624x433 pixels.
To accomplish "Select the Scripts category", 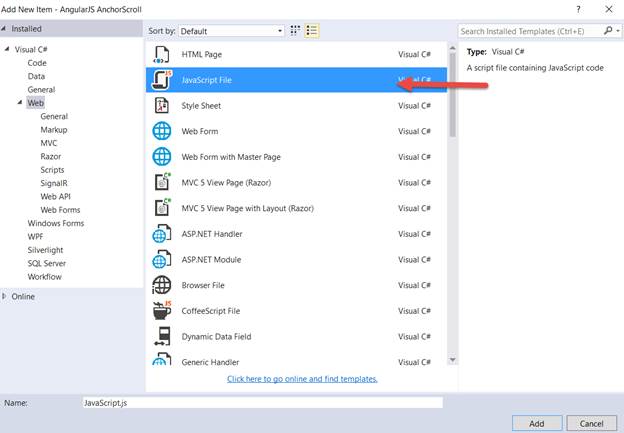I will [52, 170].
